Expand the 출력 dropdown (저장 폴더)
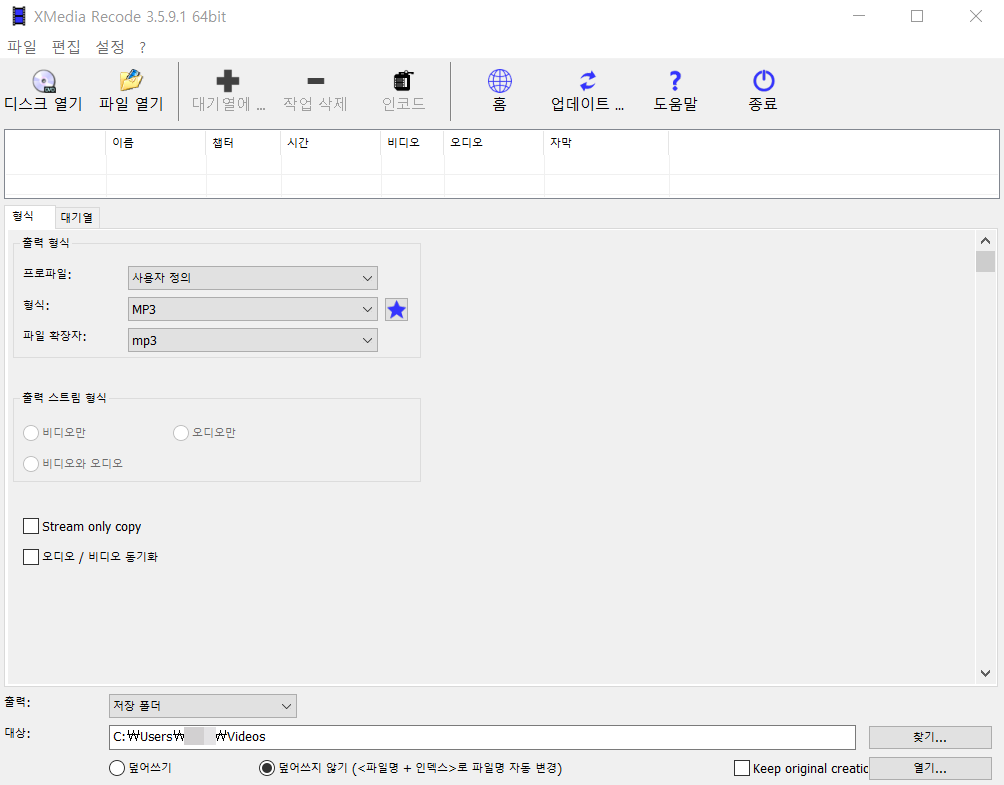The width and height of the screenshot is (1004, 785). pyautogui.click(x=202, y=706)
